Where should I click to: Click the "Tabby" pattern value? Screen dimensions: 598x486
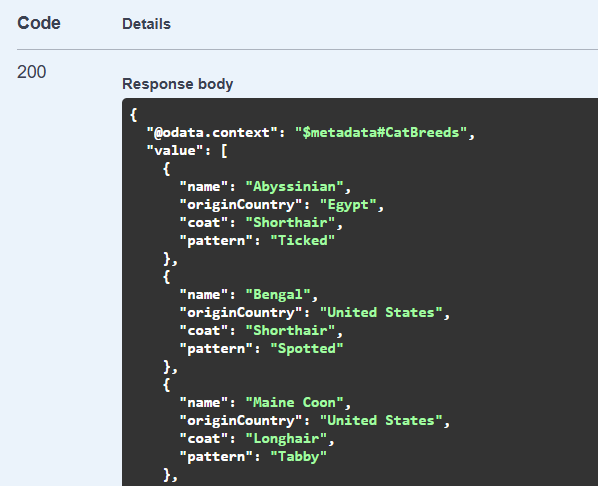click(298, 457)
